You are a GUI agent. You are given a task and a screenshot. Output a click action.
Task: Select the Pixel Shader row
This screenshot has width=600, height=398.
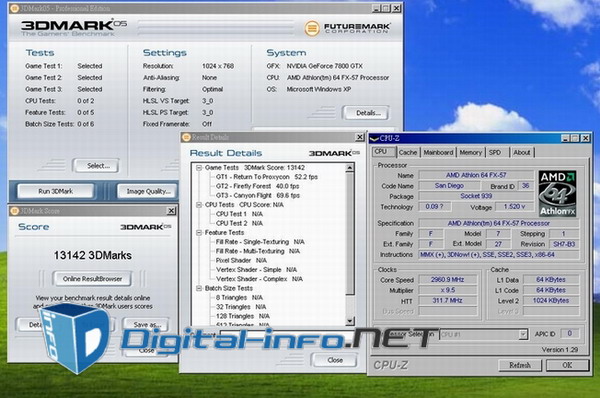241,260
